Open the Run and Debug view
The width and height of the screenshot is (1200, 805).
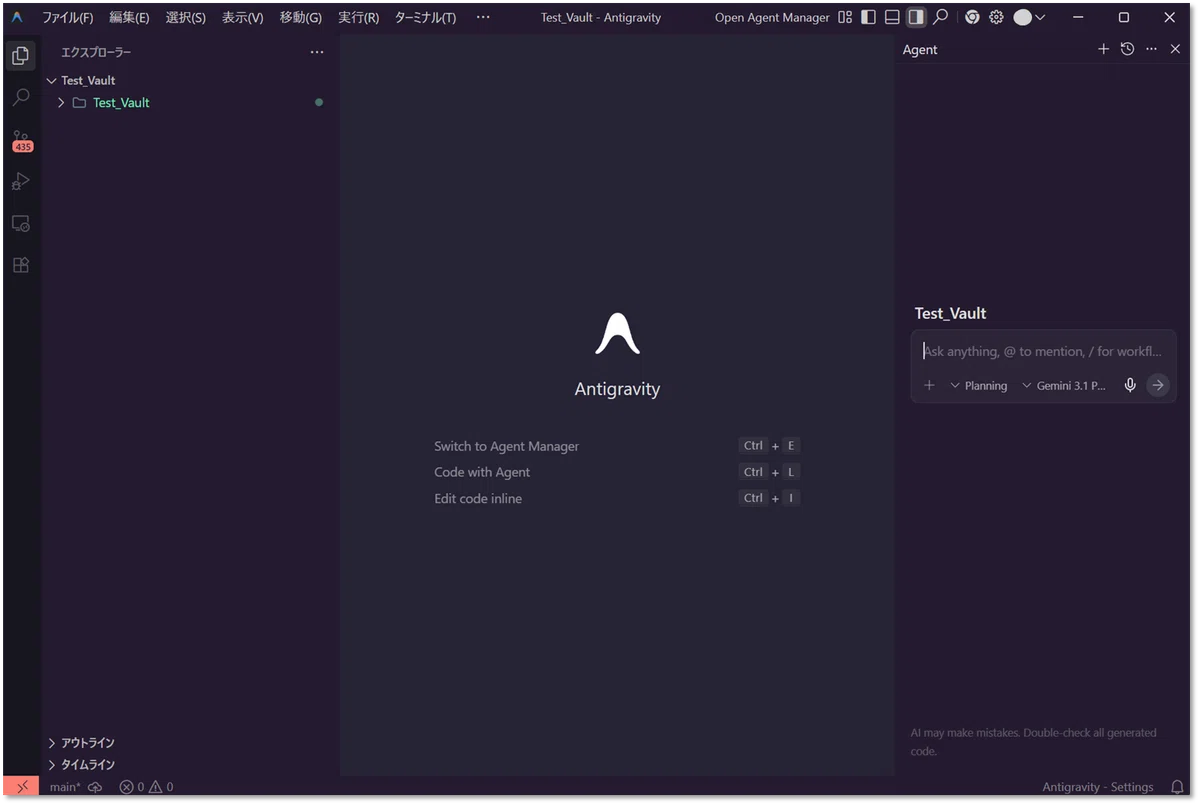click(x=21, y=181)
